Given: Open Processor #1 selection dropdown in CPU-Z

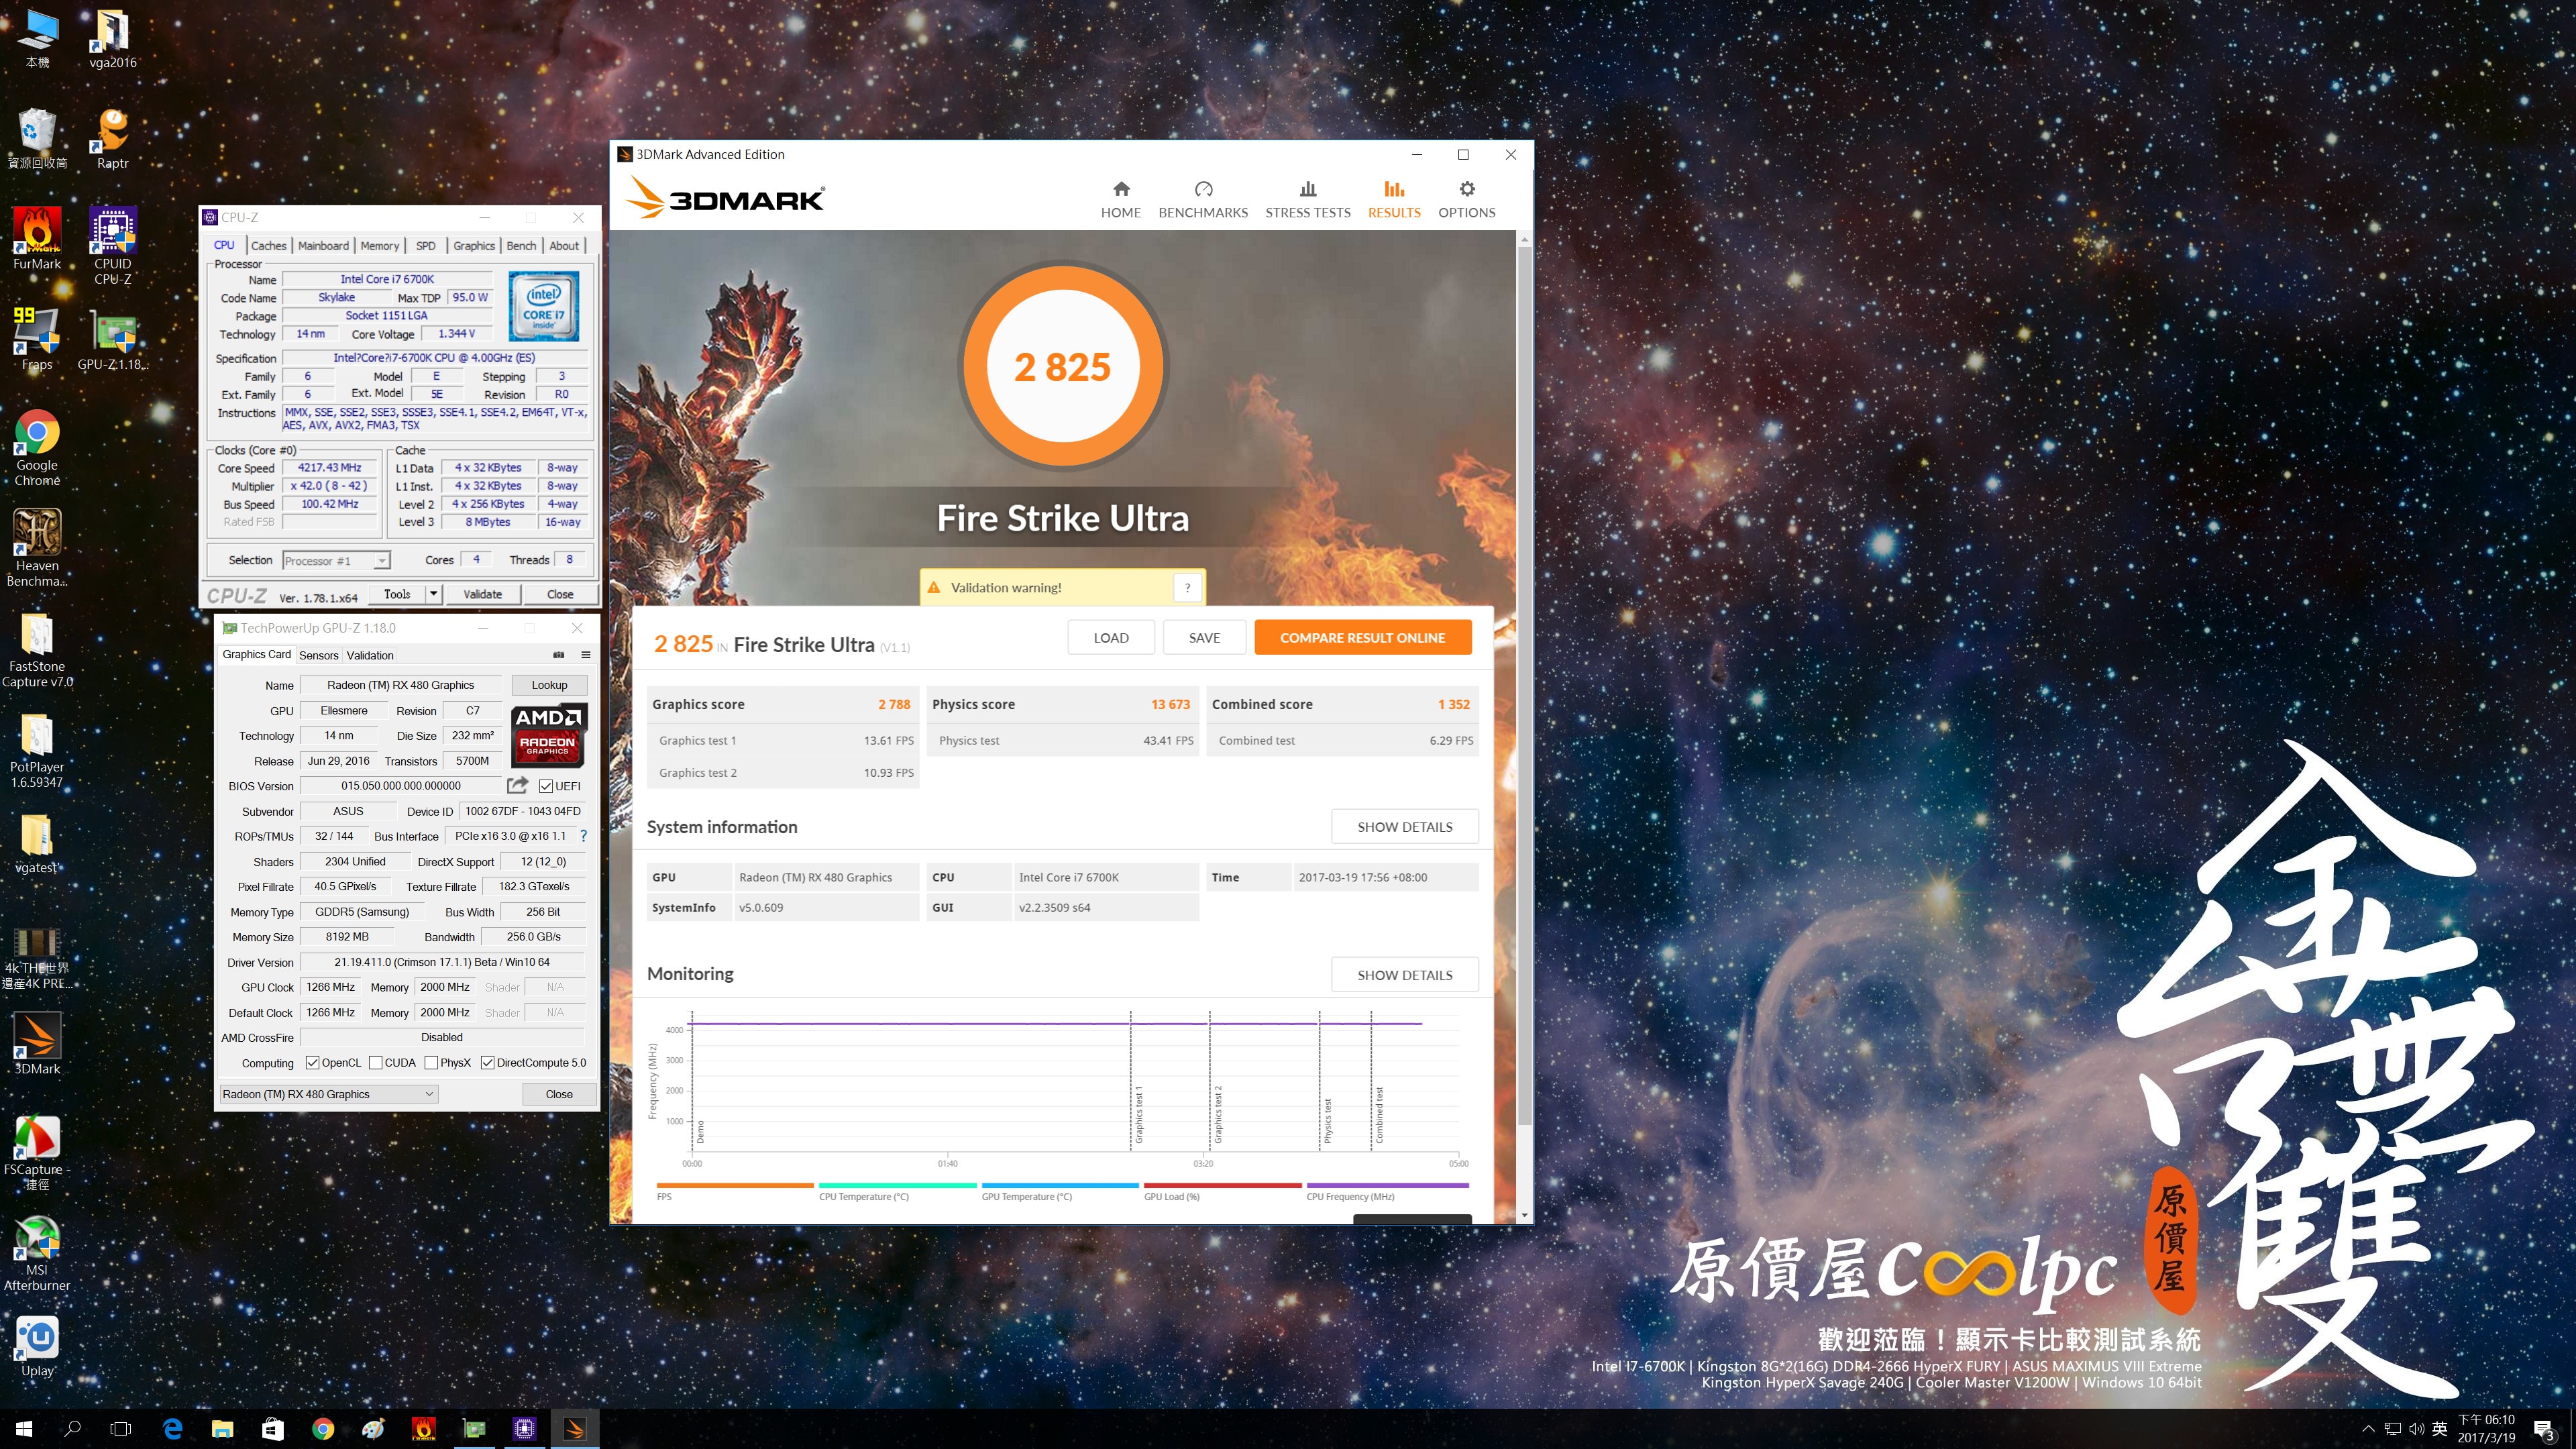Looking at the screenshot, I should click(x=336, y=560).
